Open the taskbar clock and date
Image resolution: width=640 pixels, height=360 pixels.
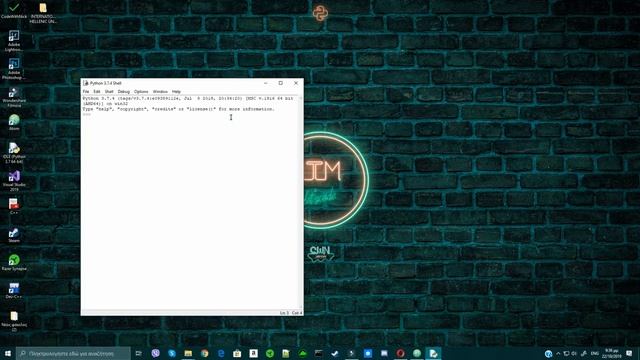point(611,353)
